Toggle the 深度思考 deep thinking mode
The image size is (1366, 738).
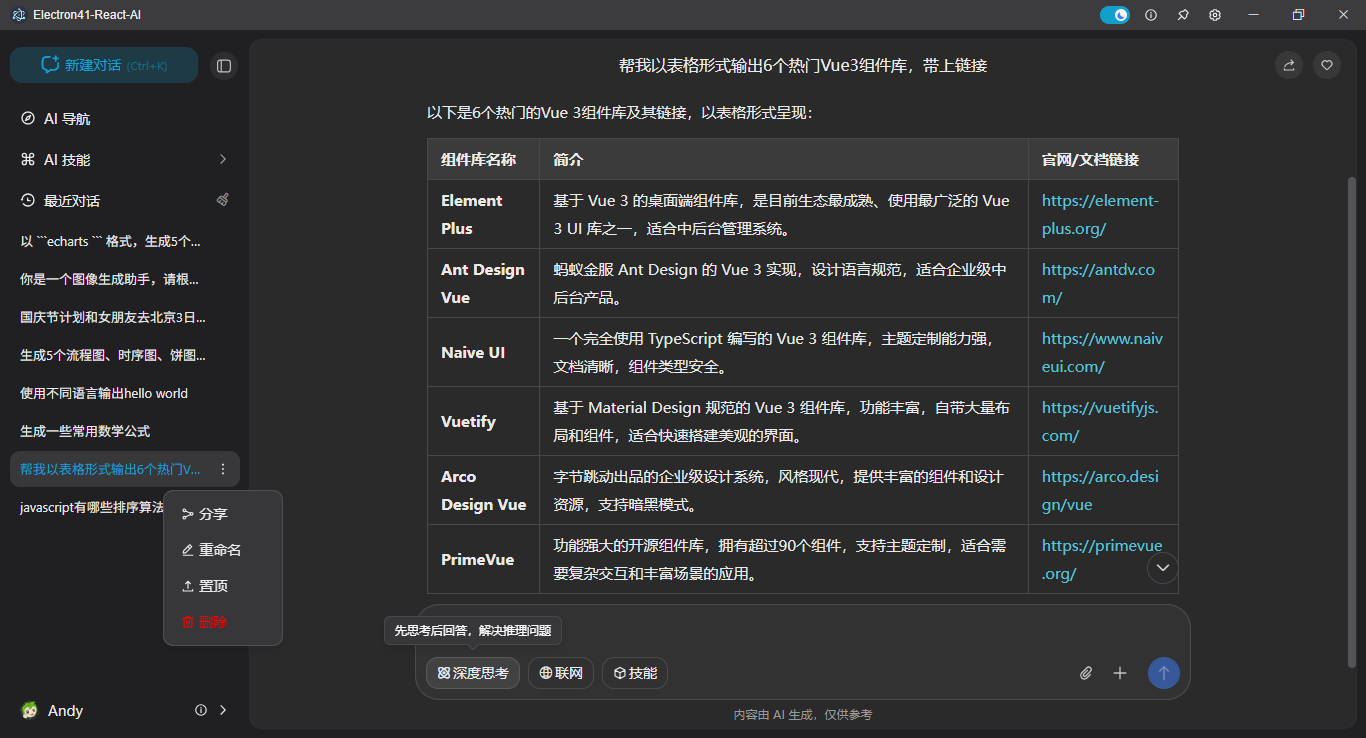[473, 673]
